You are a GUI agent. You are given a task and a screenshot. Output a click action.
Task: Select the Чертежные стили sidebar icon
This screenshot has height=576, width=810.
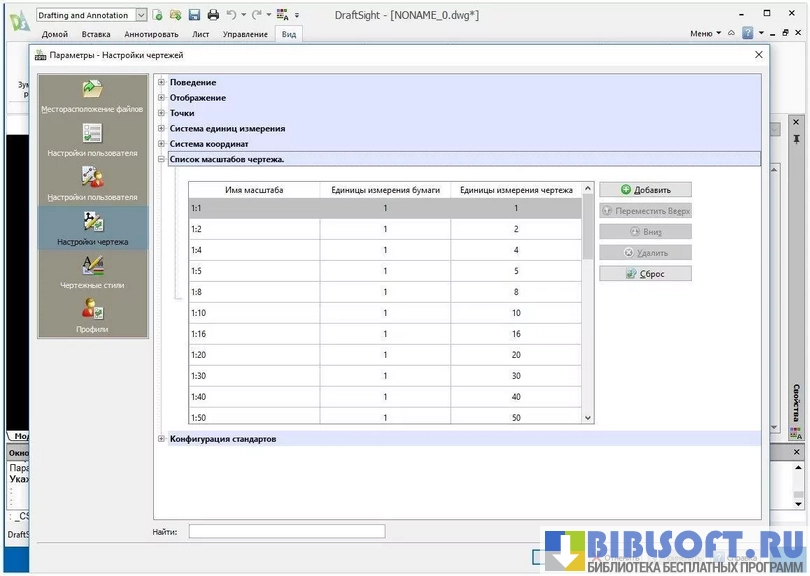click(92, 267)
